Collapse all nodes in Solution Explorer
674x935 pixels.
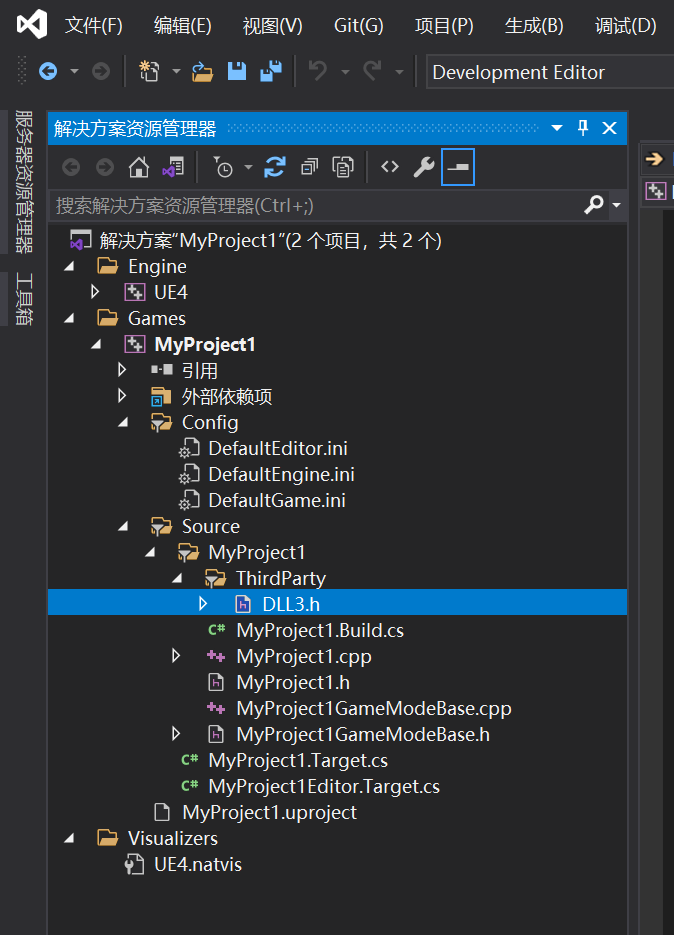309,167
